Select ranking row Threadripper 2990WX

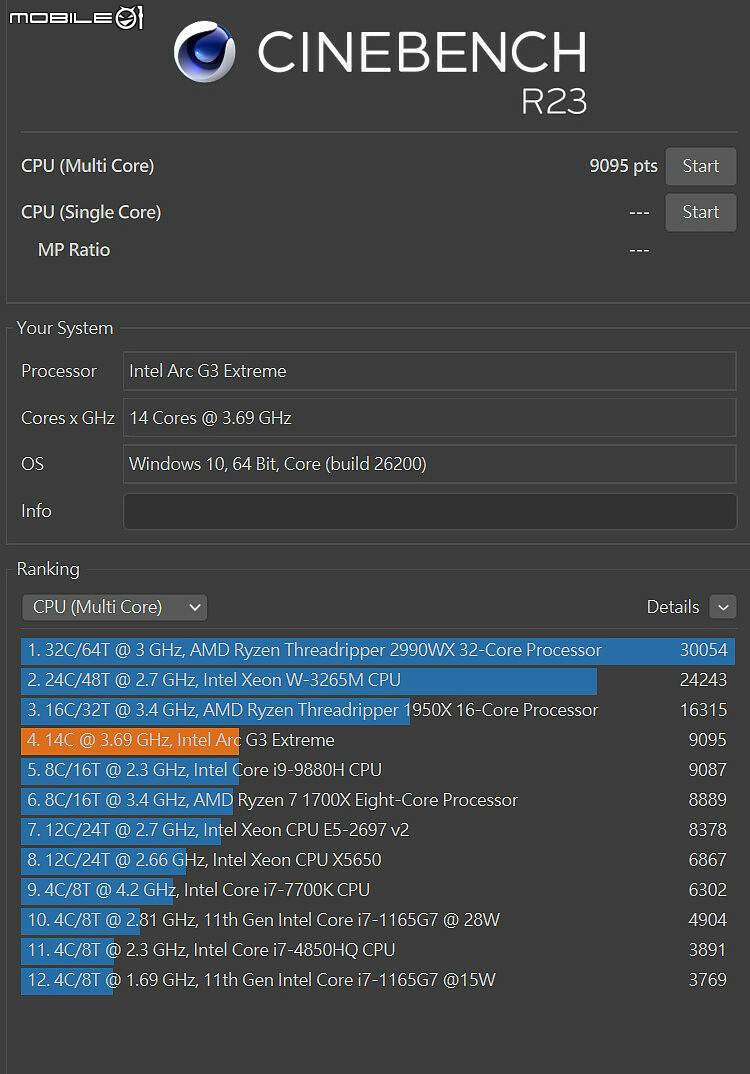click(378, 650)
